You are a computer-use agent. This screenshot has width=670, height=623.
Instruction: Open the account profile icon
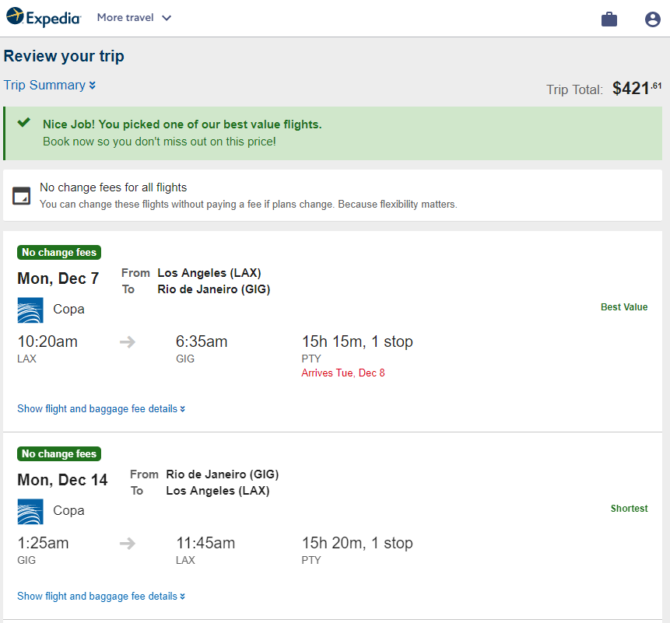pos(652,19)
